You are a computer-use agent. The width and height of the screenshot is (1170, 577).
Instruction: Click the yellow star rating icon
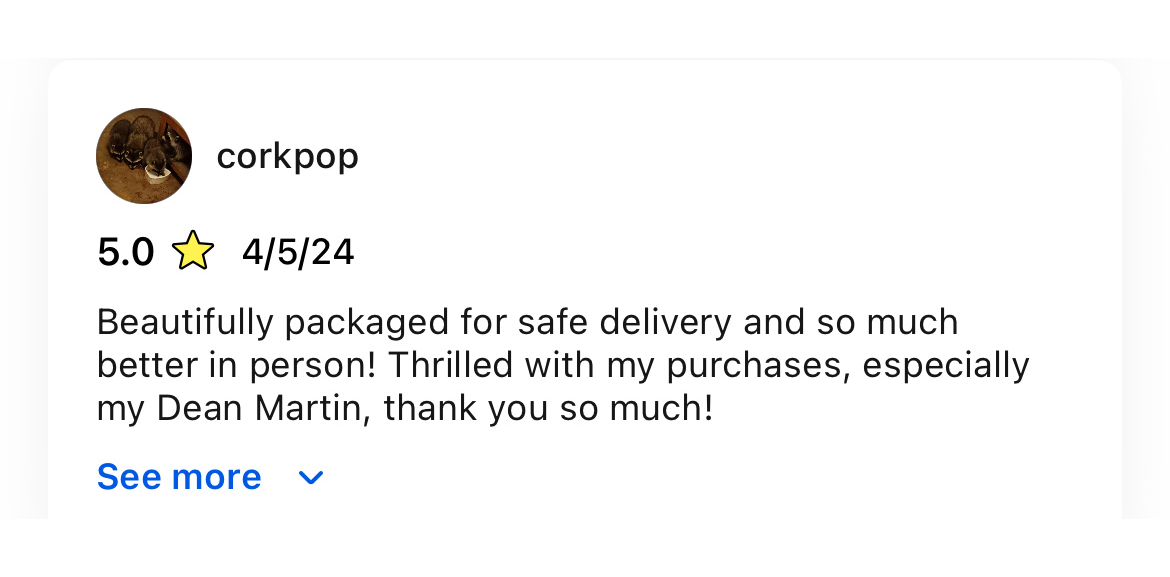coord(193,252)
